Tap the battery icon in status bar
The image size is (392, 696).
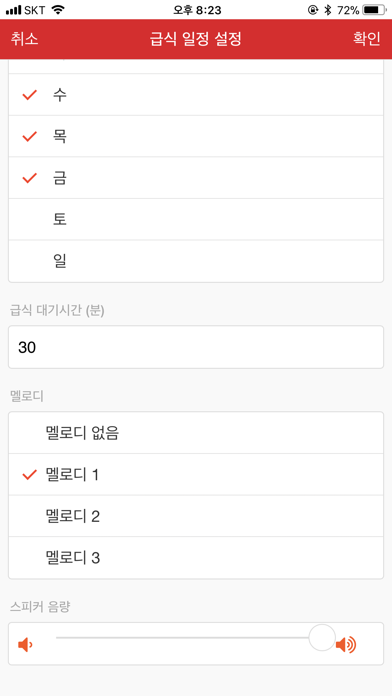(374, 10)
